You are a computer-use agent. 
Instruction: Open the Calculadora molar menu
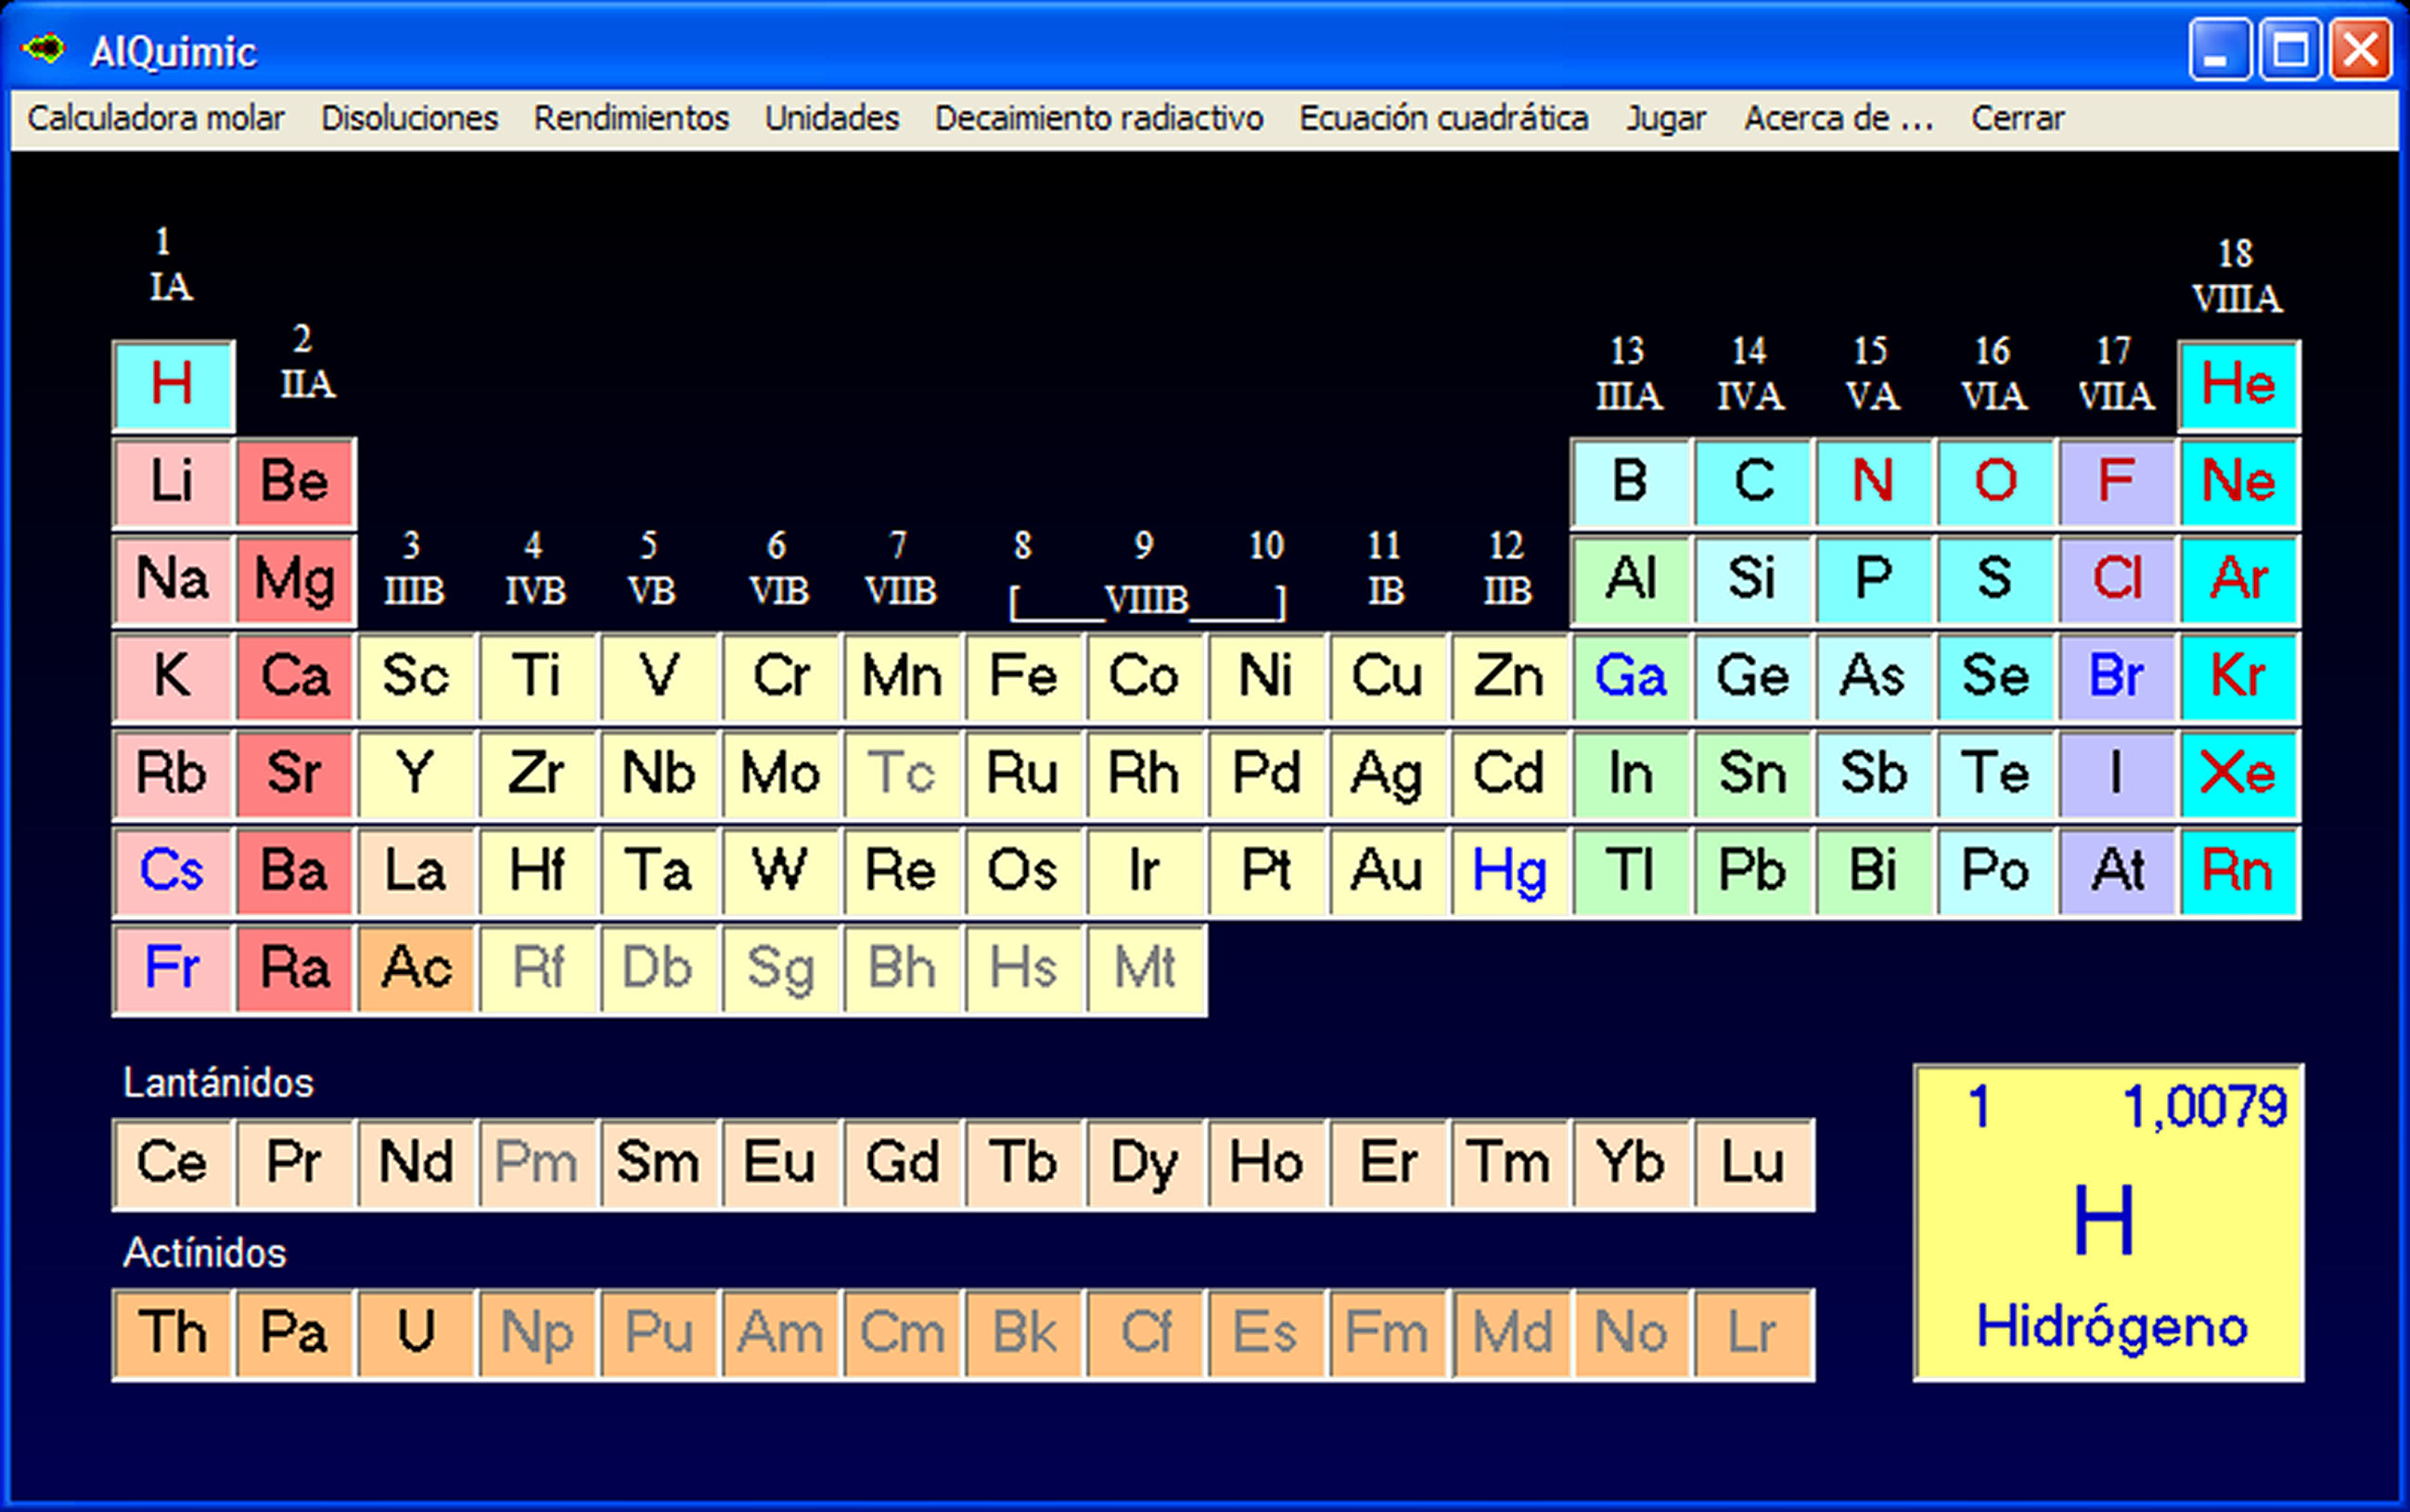tap(155, 119)
